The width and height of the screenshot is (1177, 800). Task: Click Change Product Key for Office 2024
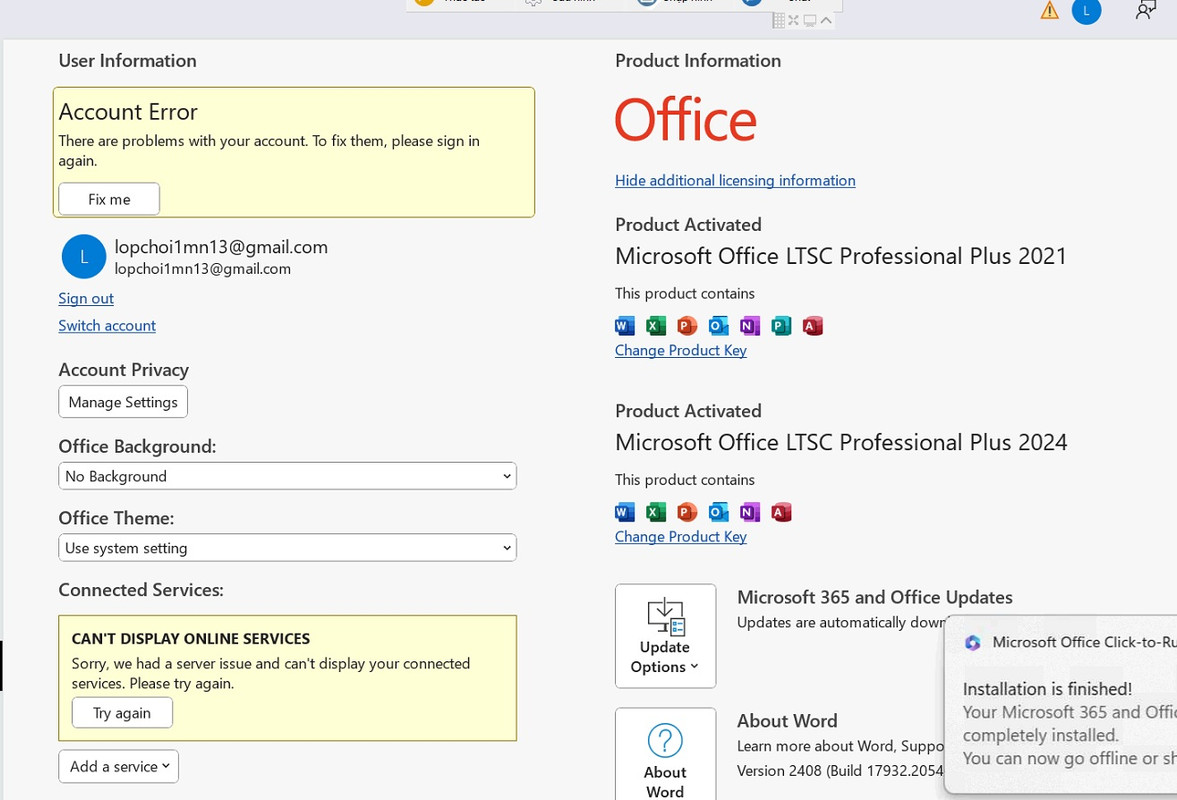pos(681,536)
